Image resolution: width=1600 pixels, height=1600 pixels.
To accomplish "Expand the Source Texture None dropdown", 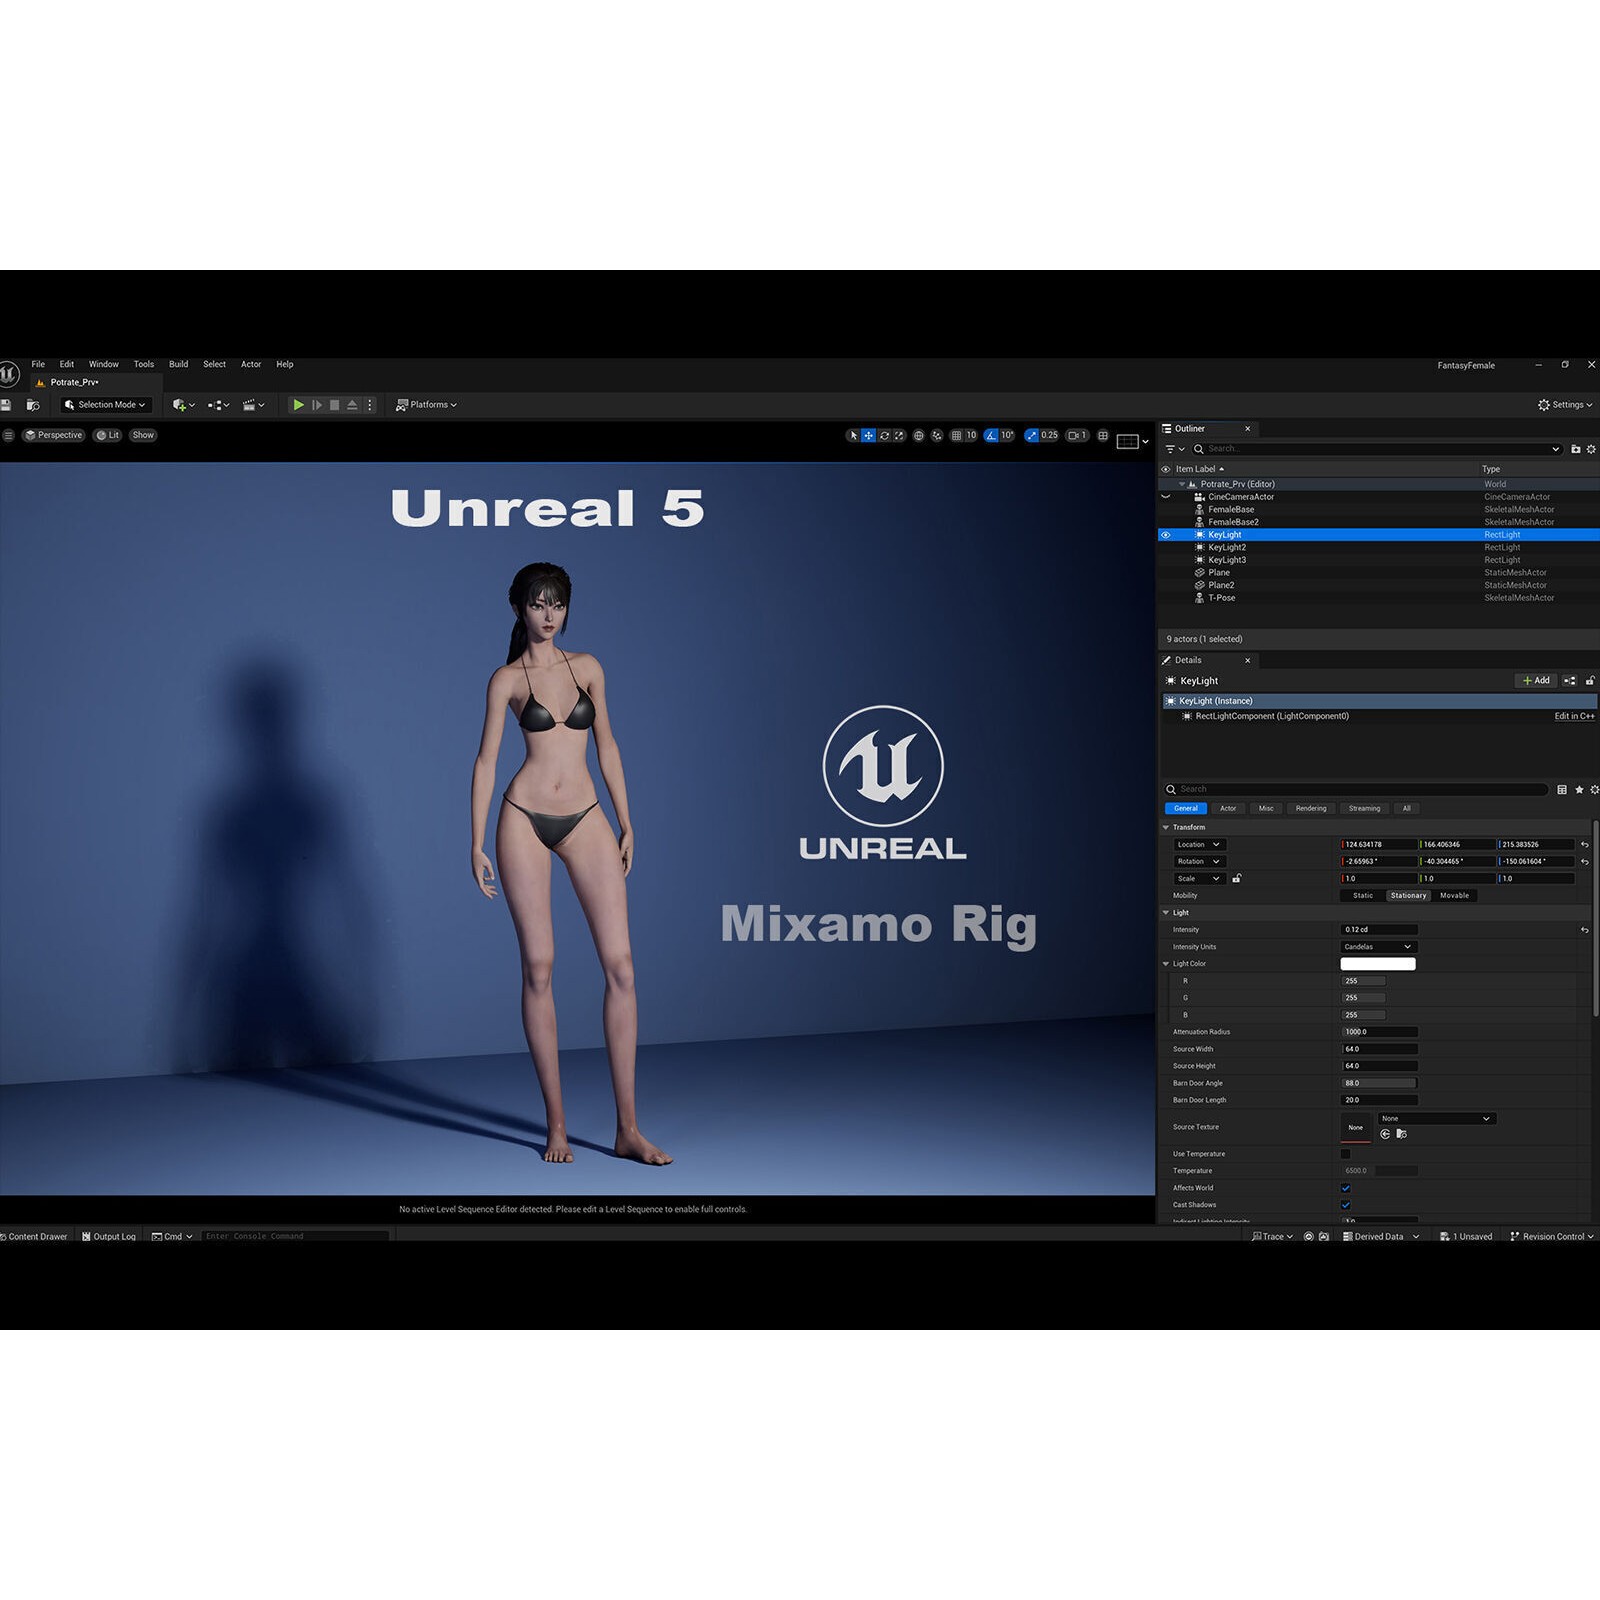I will [x=1436, y=1118].
